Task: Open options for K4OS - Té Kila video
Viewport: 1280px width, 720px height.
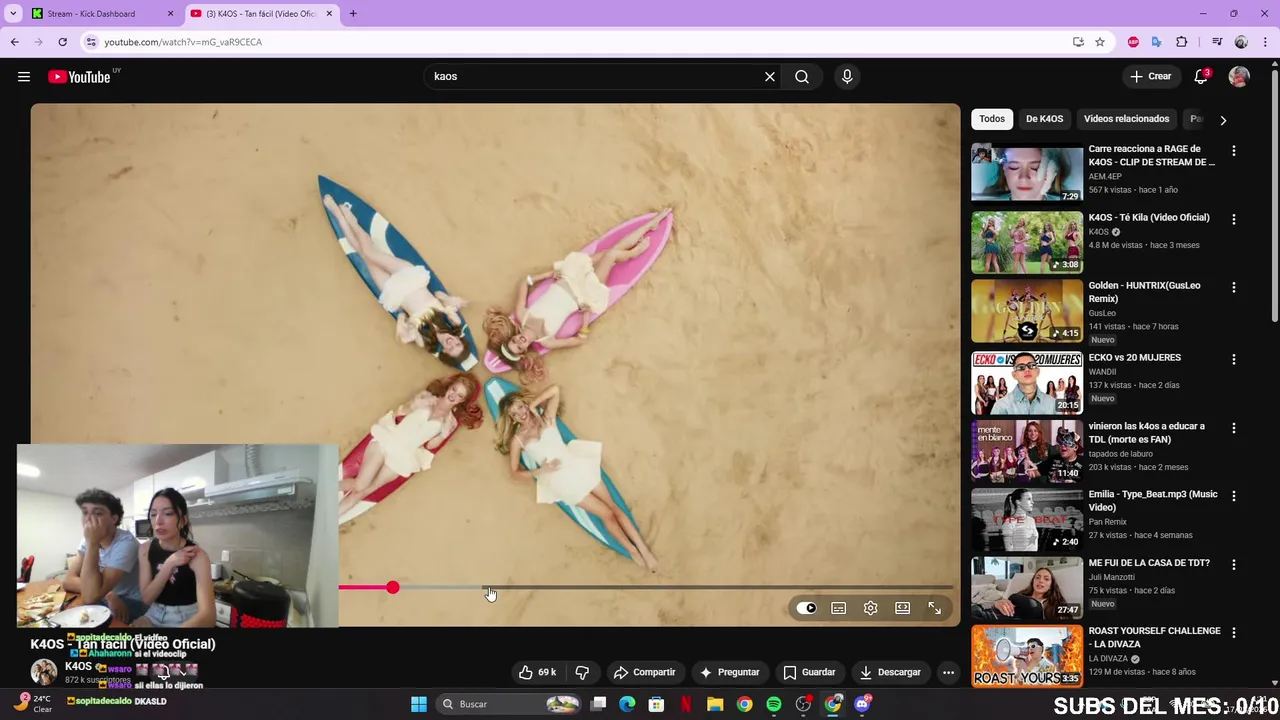Action: click(x=1233, y=219)
